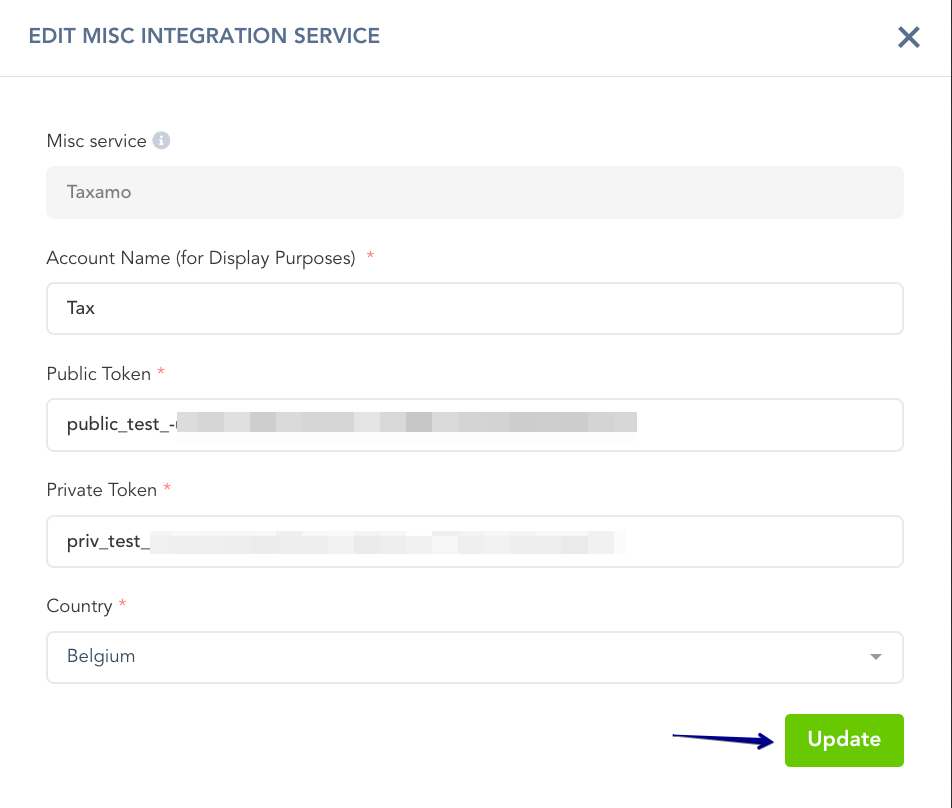Expand the Country list using the caret arrow

pyautogui.click(x=876, y=657)
